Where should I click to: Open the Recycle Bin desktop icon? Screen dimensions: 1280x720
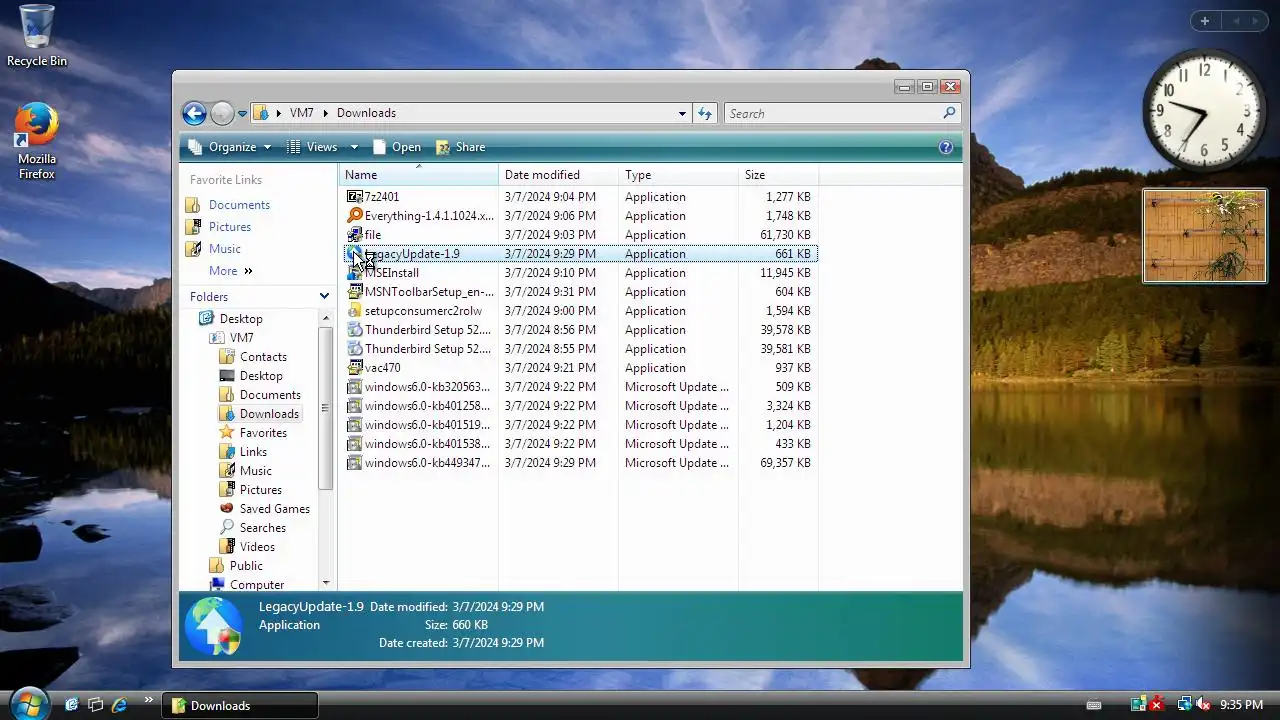click(37, 36)
